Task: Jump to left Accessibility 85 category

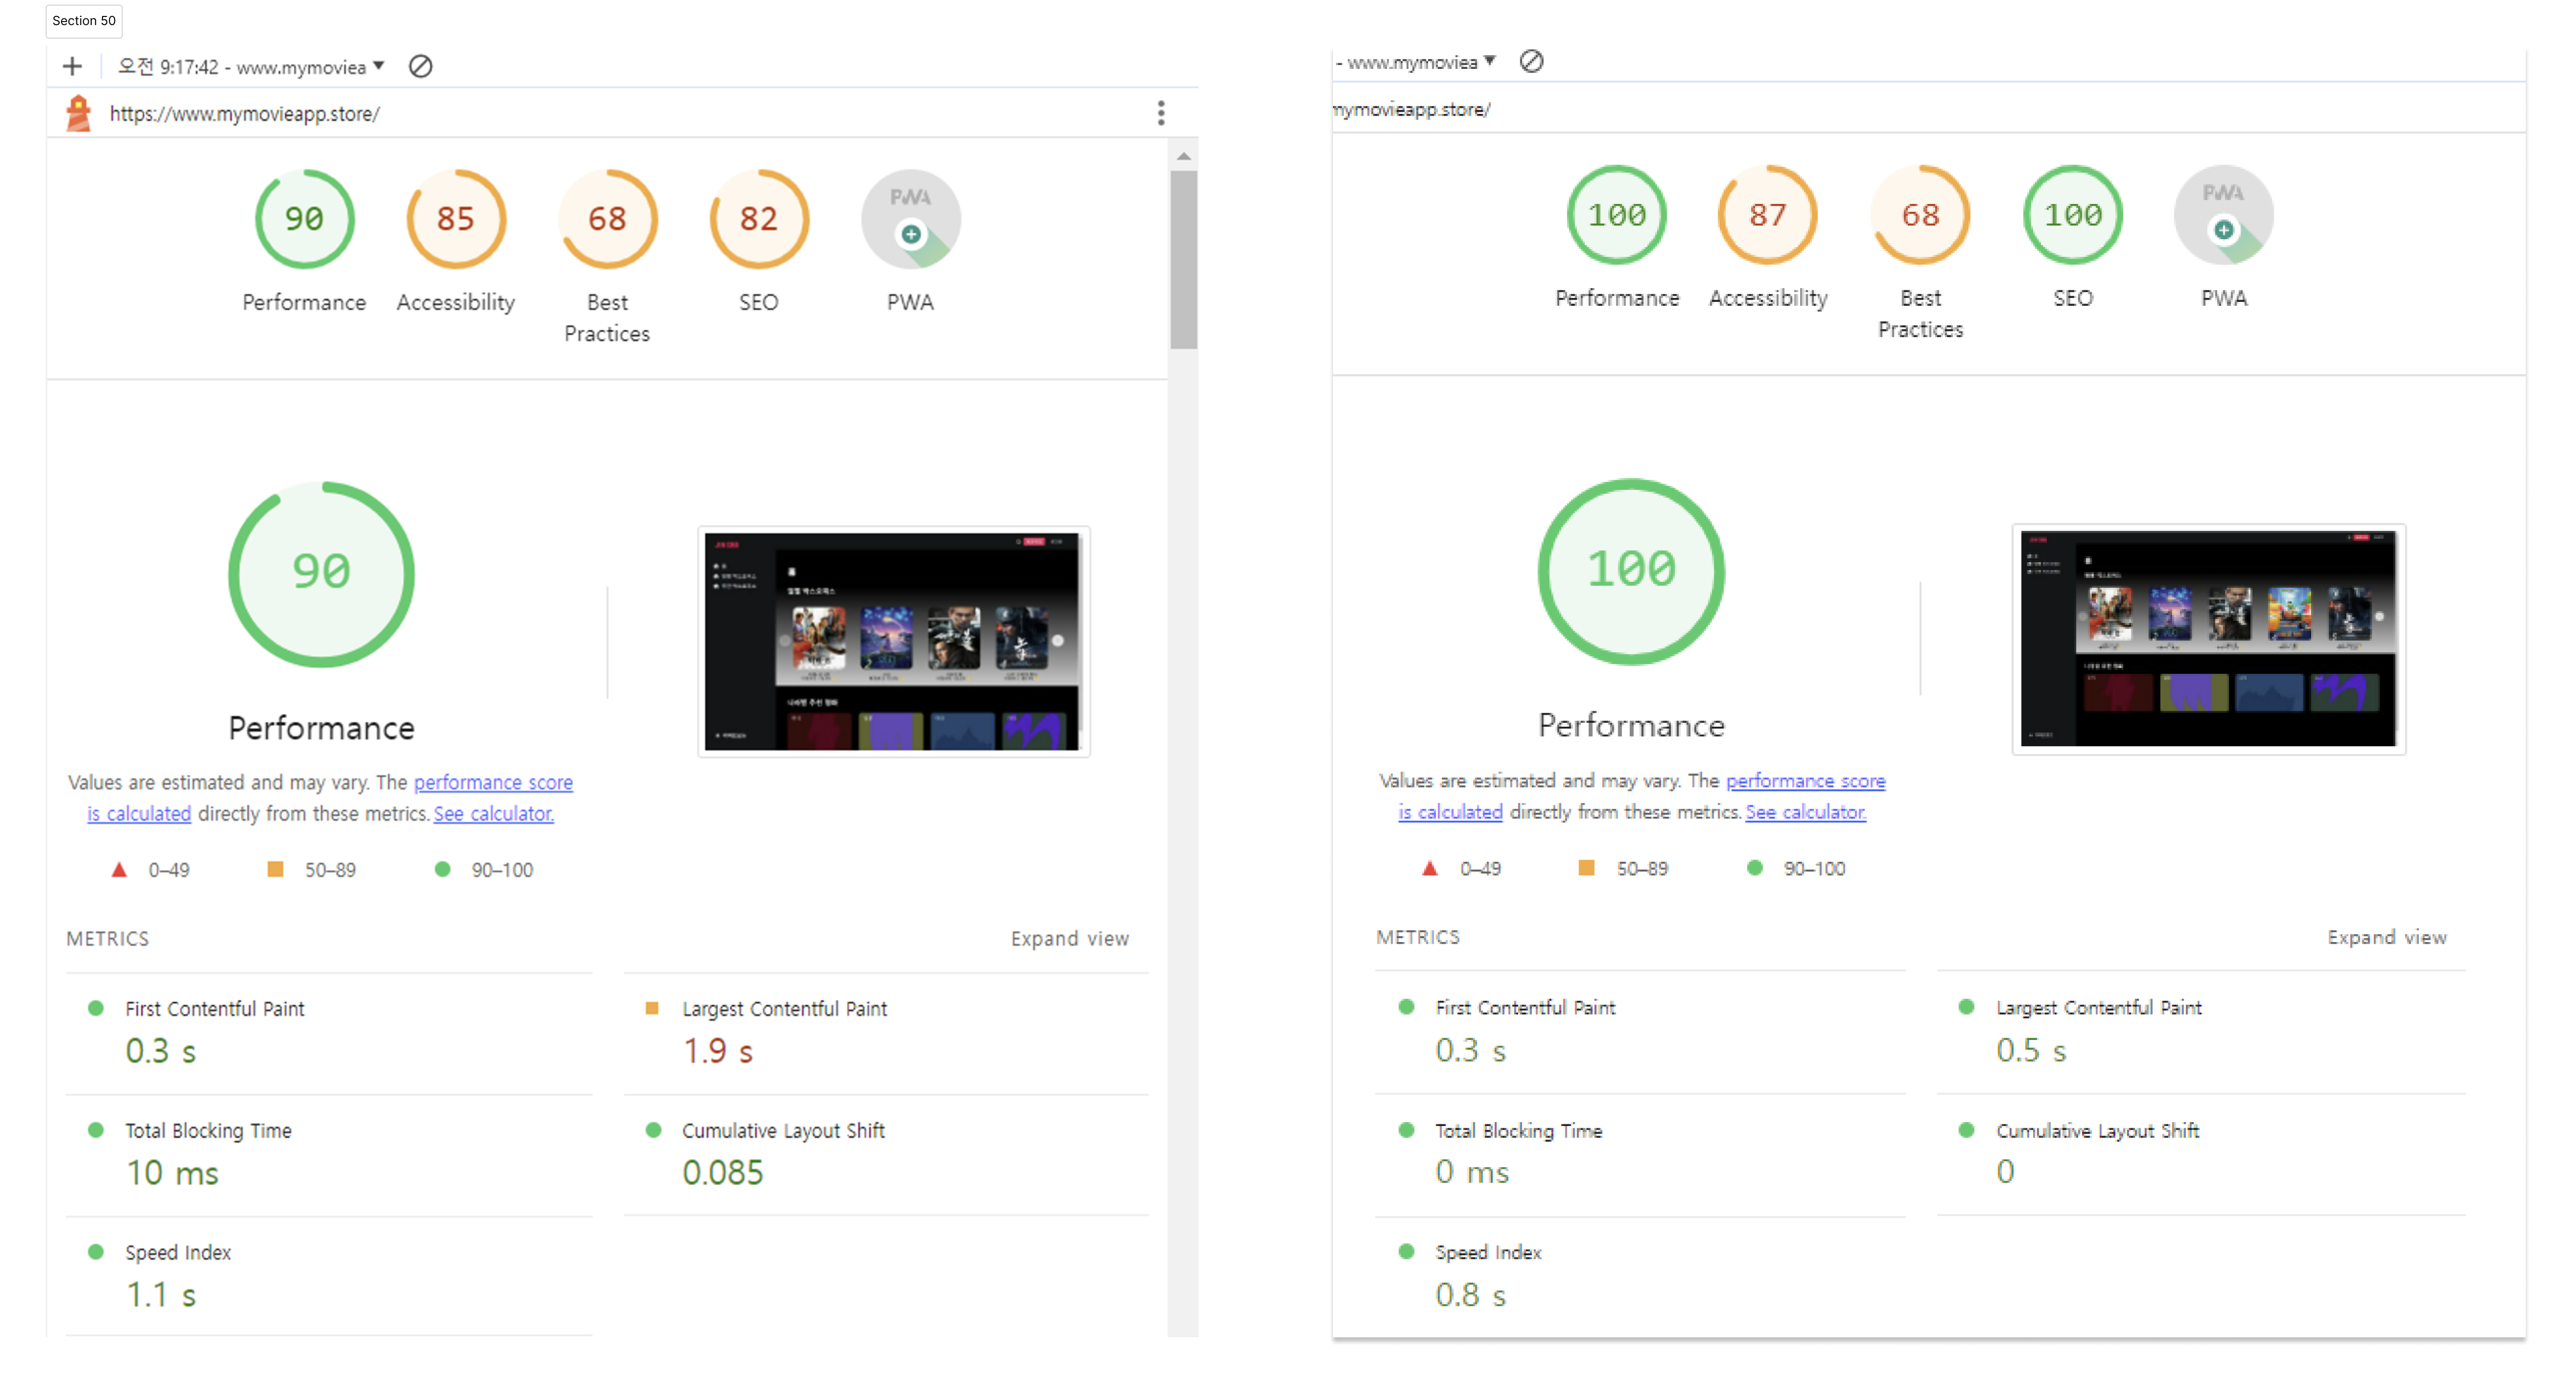Action: pos(456,220)
